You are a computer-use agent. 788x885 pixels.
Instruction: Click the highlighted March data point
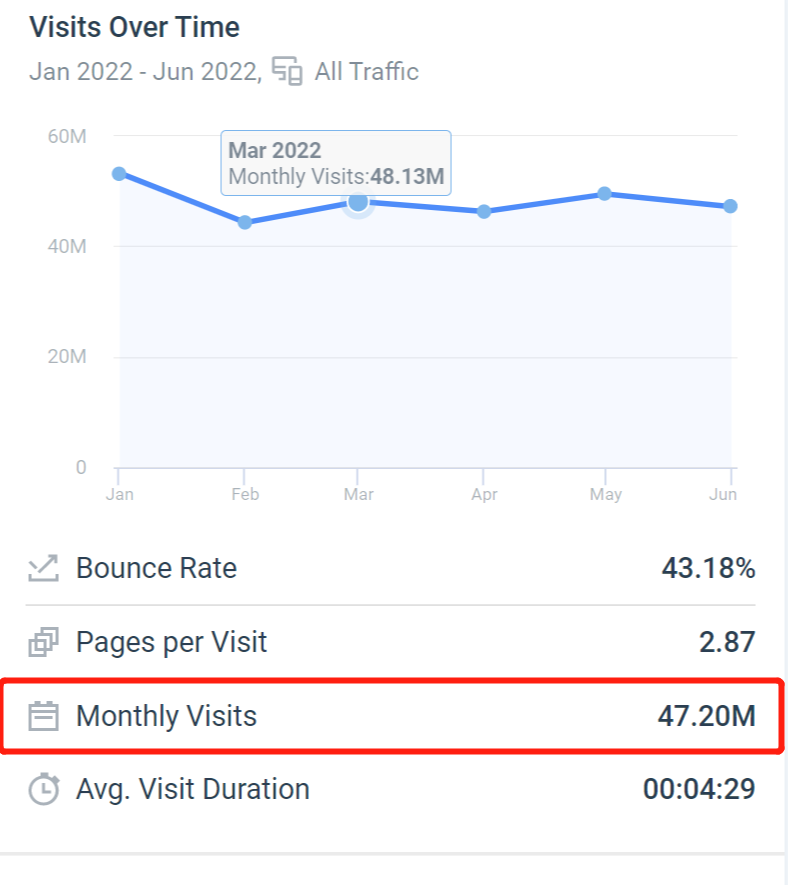358,202
